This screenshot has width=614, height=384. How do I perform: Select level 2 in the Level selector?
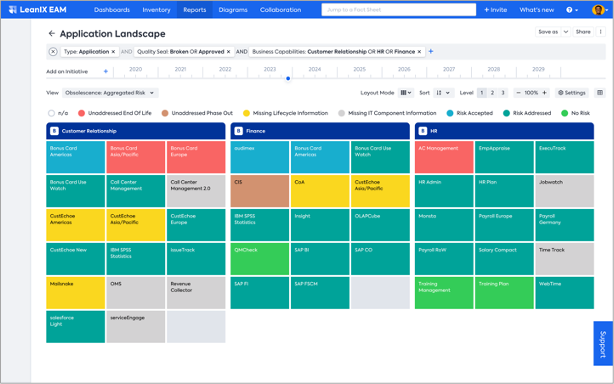point(492,93)
